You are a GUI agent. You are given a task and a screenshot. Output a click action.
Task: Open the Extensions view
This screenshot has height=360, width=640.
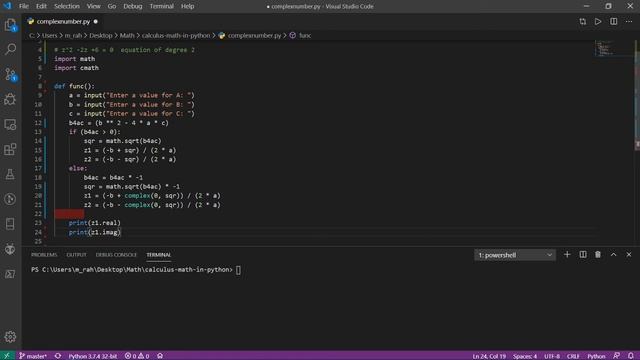(x=10, y=149)
